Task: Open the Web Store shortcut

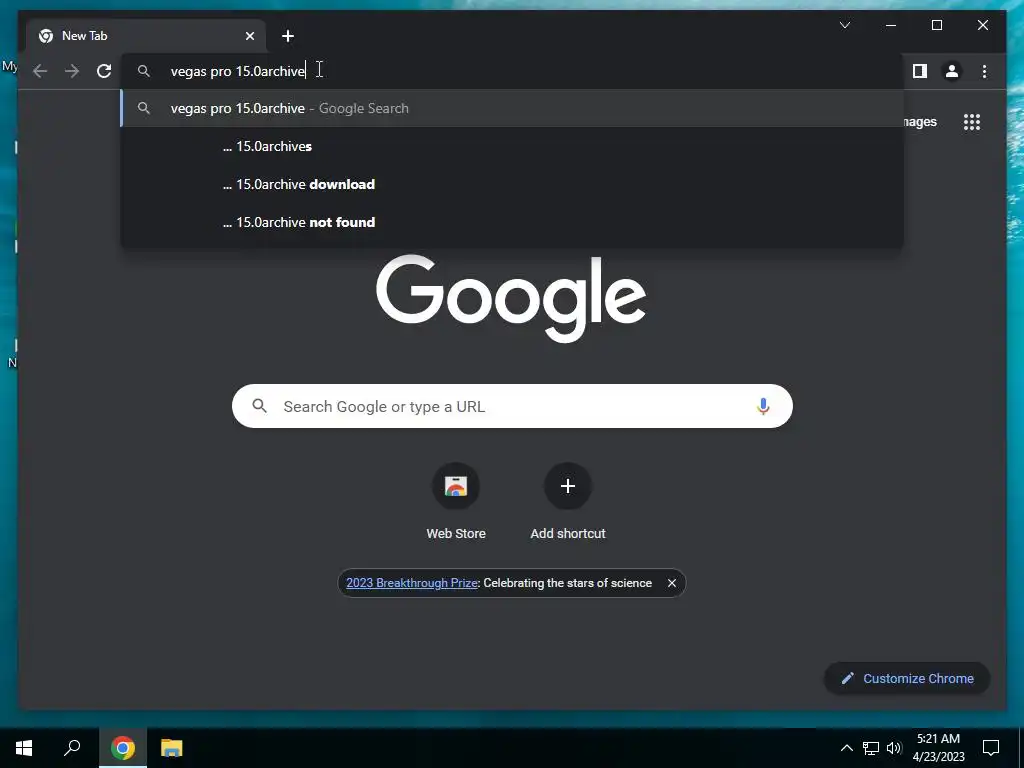Action: 456,503
